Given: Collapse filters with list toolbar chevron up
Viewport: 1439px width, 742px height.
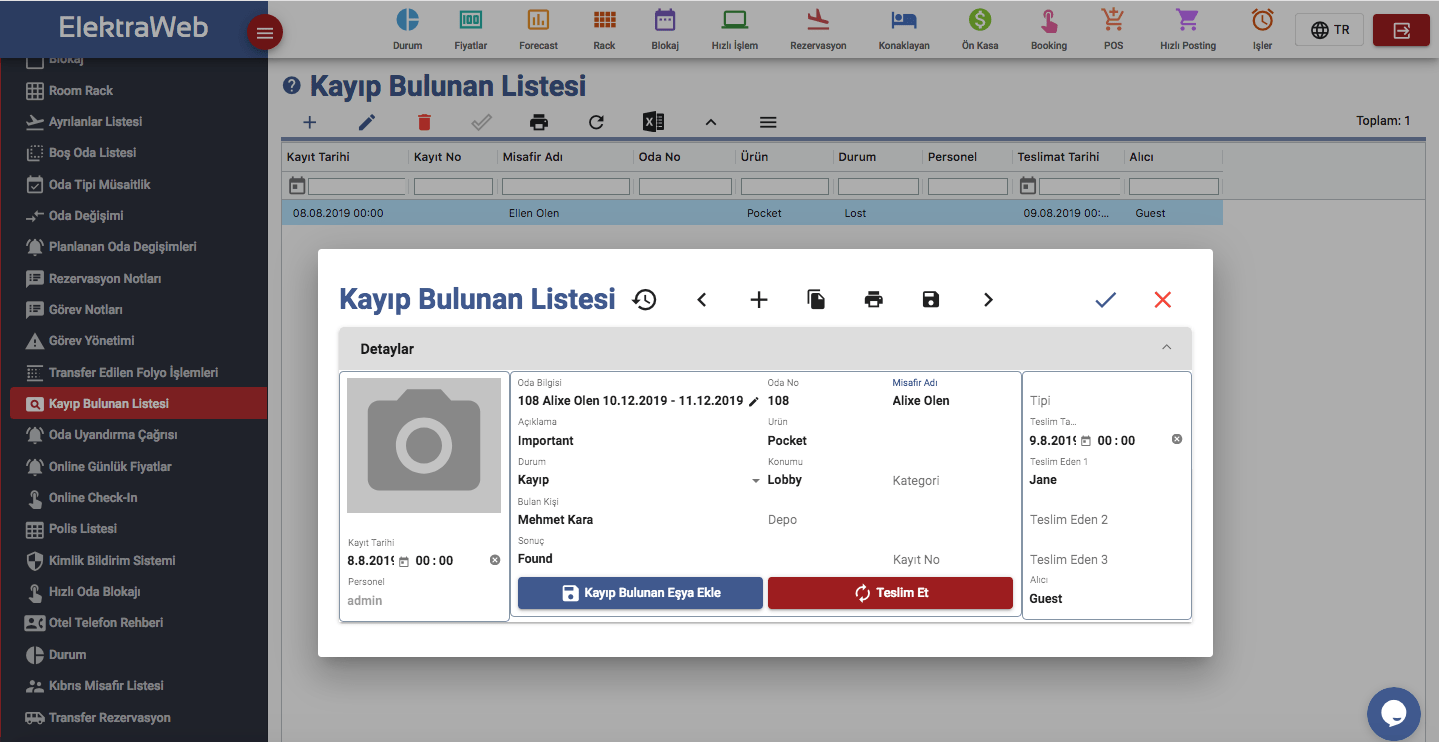Looking at the screenshot, I should pyautogui.click(x=711, y=122).
